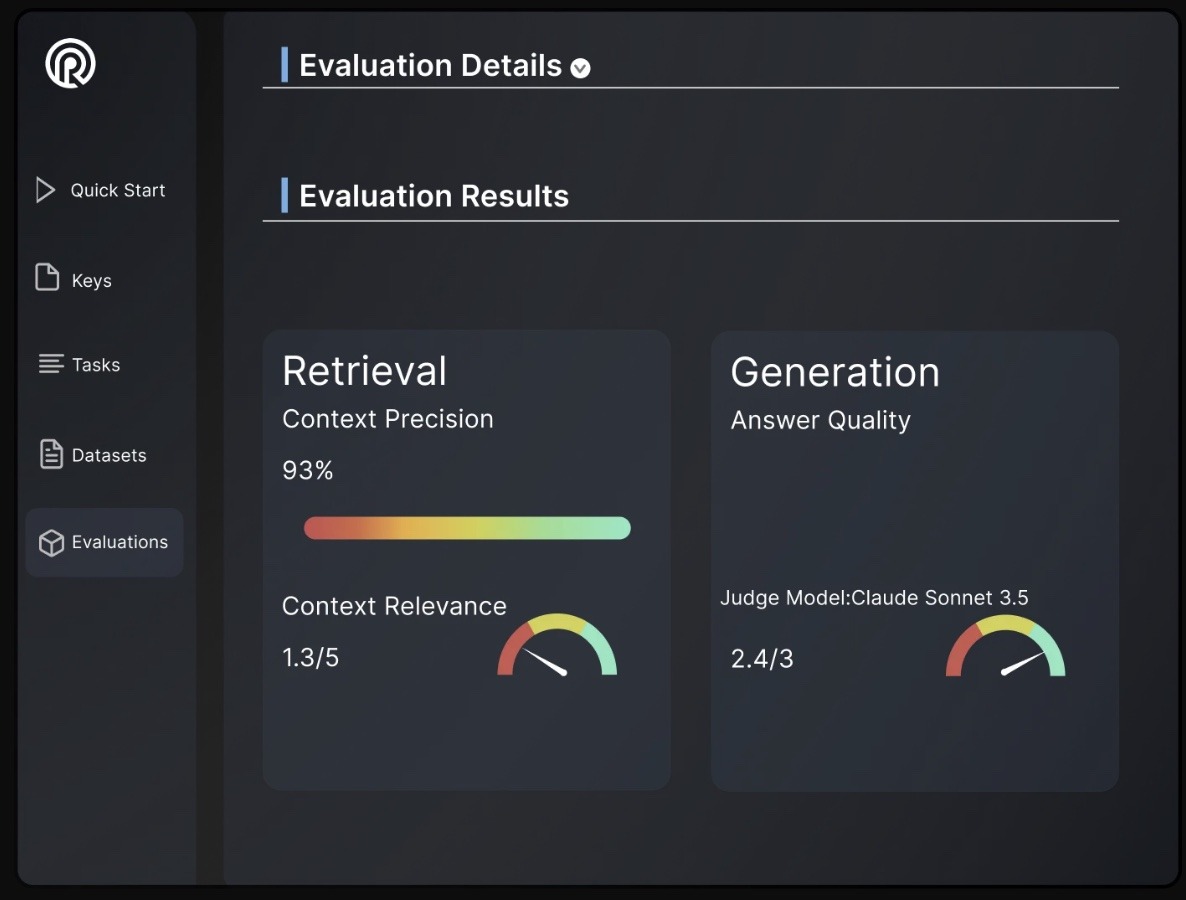This screenshot has width=1186, height=900.
Task: Click the Datasets document icon
Action: click(x=50, y=454)
